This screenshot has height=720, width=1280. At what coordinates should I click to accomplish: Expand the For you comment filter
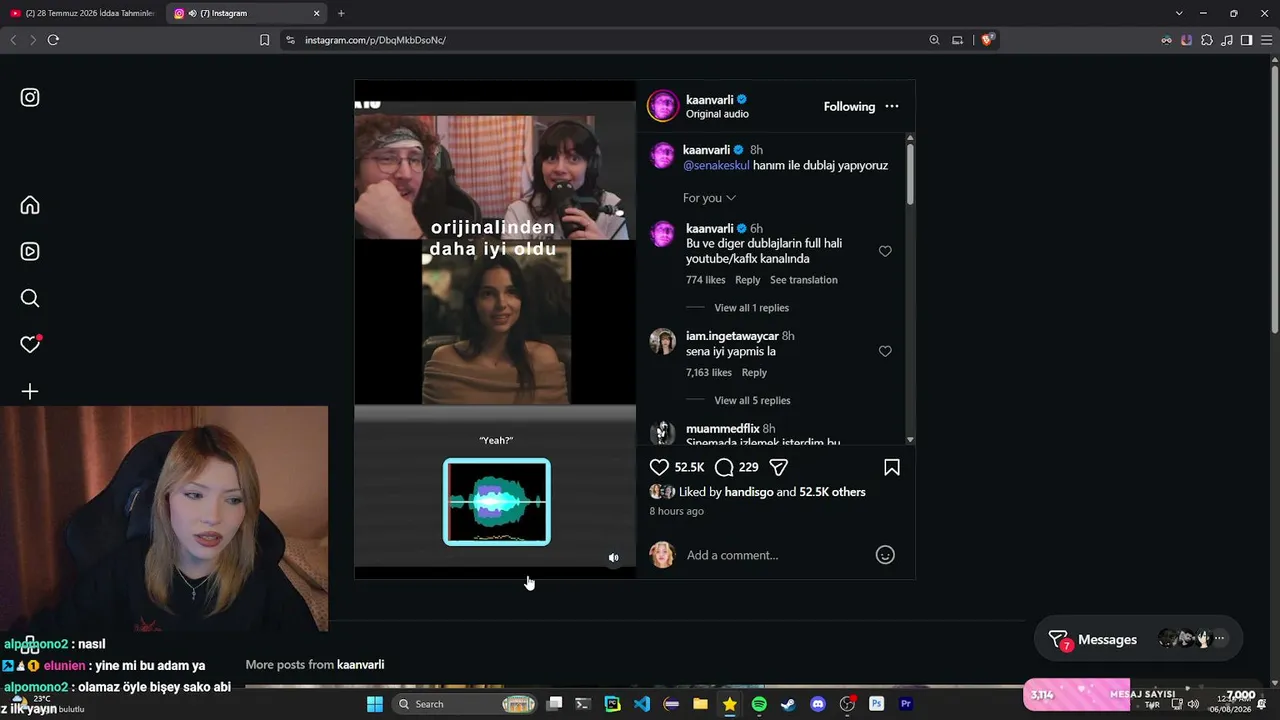coord(710,198)
